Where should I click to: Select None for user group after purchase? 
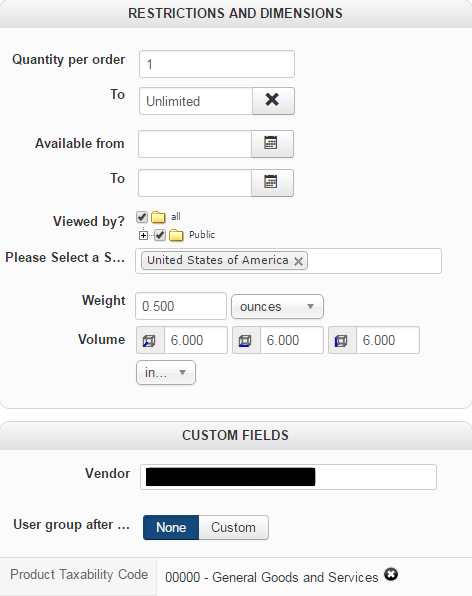coord(171,528)
